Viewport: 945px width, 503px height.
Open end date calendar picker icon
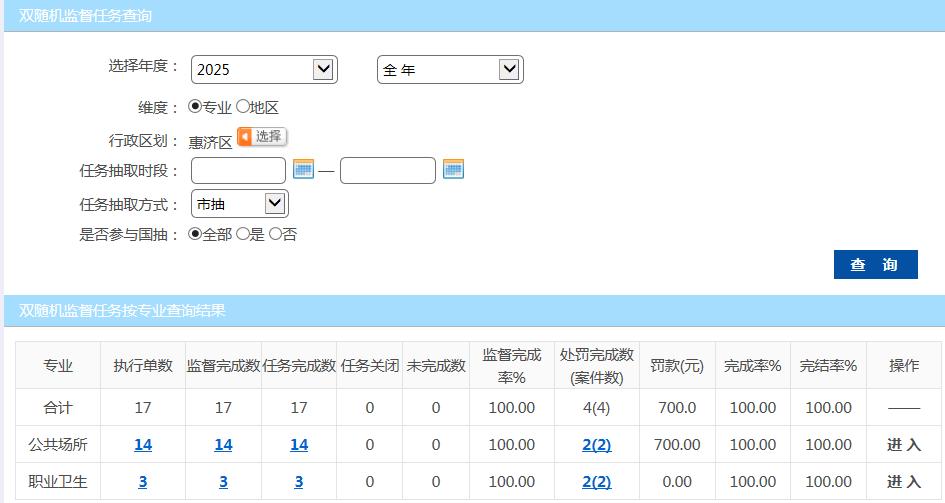pyautogui.click(x=453, y=170)
